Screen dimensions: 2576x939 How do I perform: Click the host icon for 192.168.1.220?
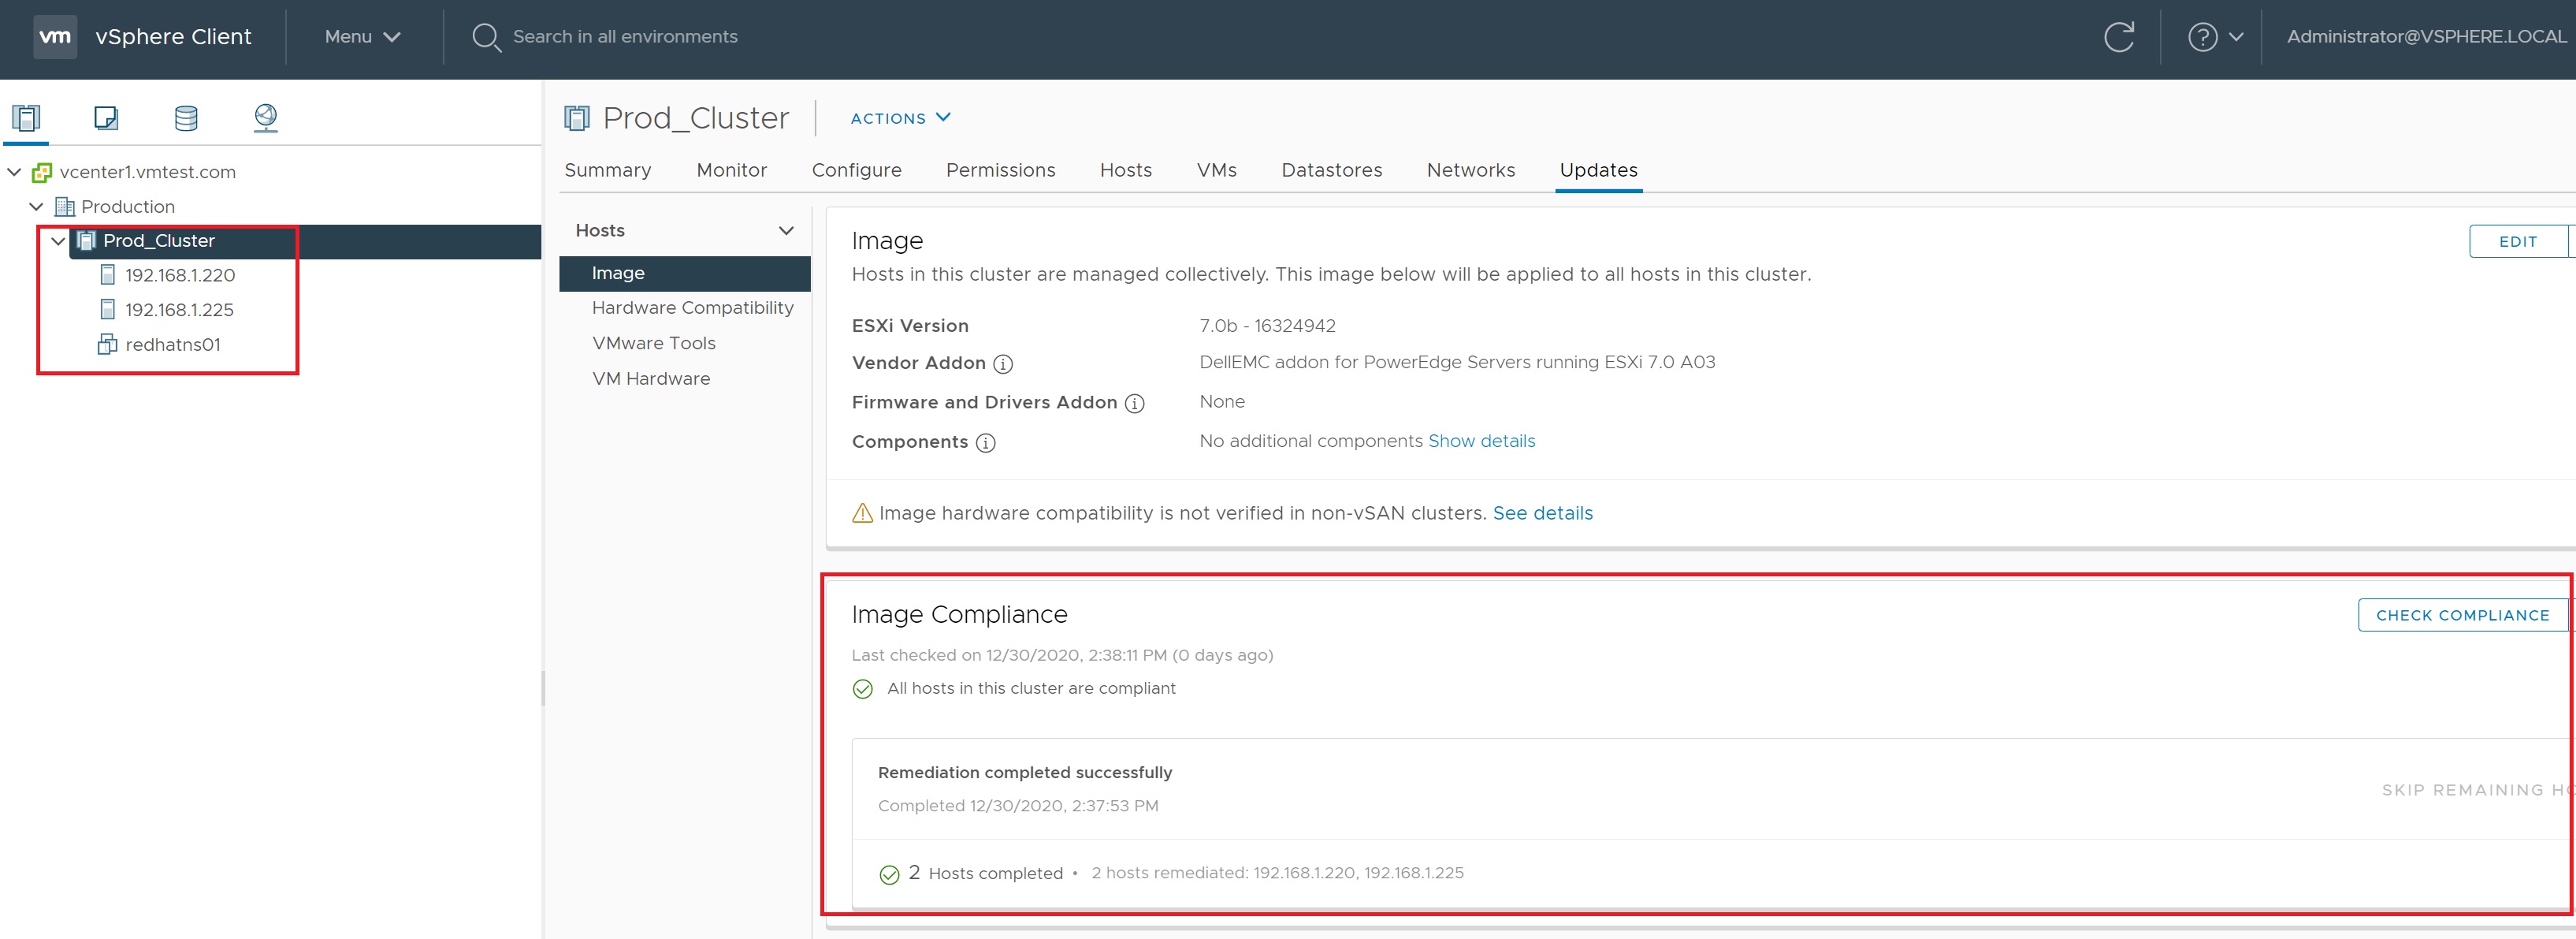click(x=108, y=275)
